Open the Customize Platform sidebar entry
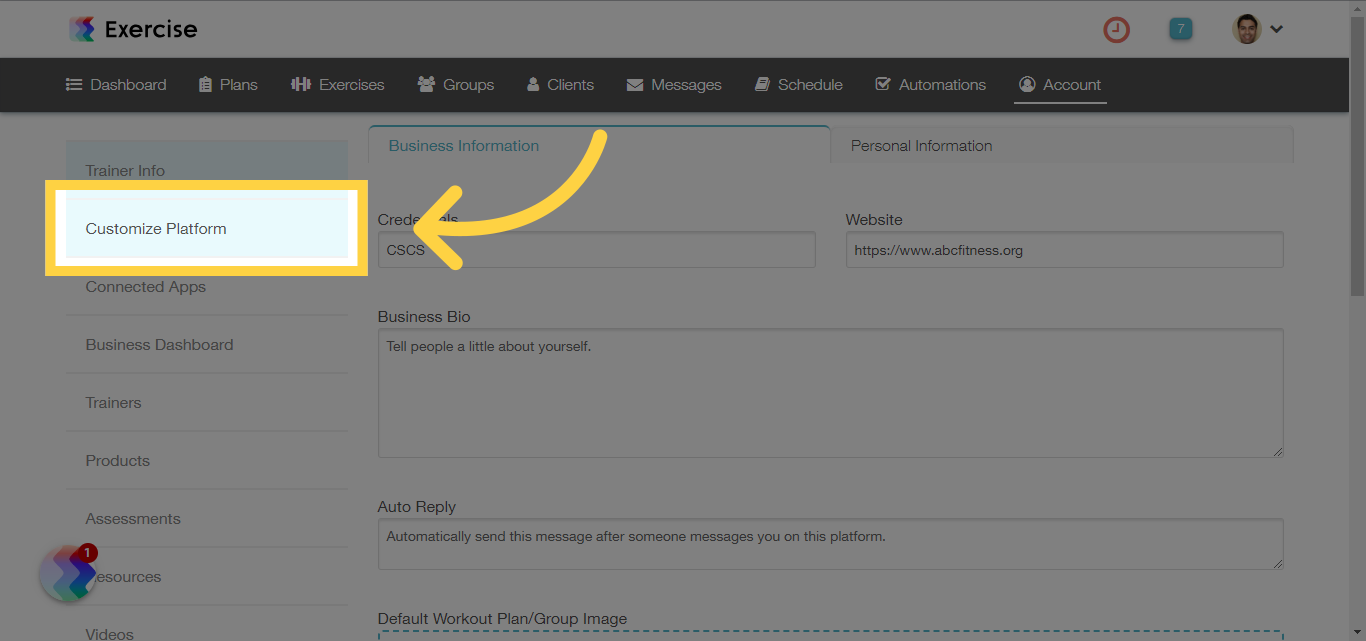1366x641 pixels. pos(156,228)
